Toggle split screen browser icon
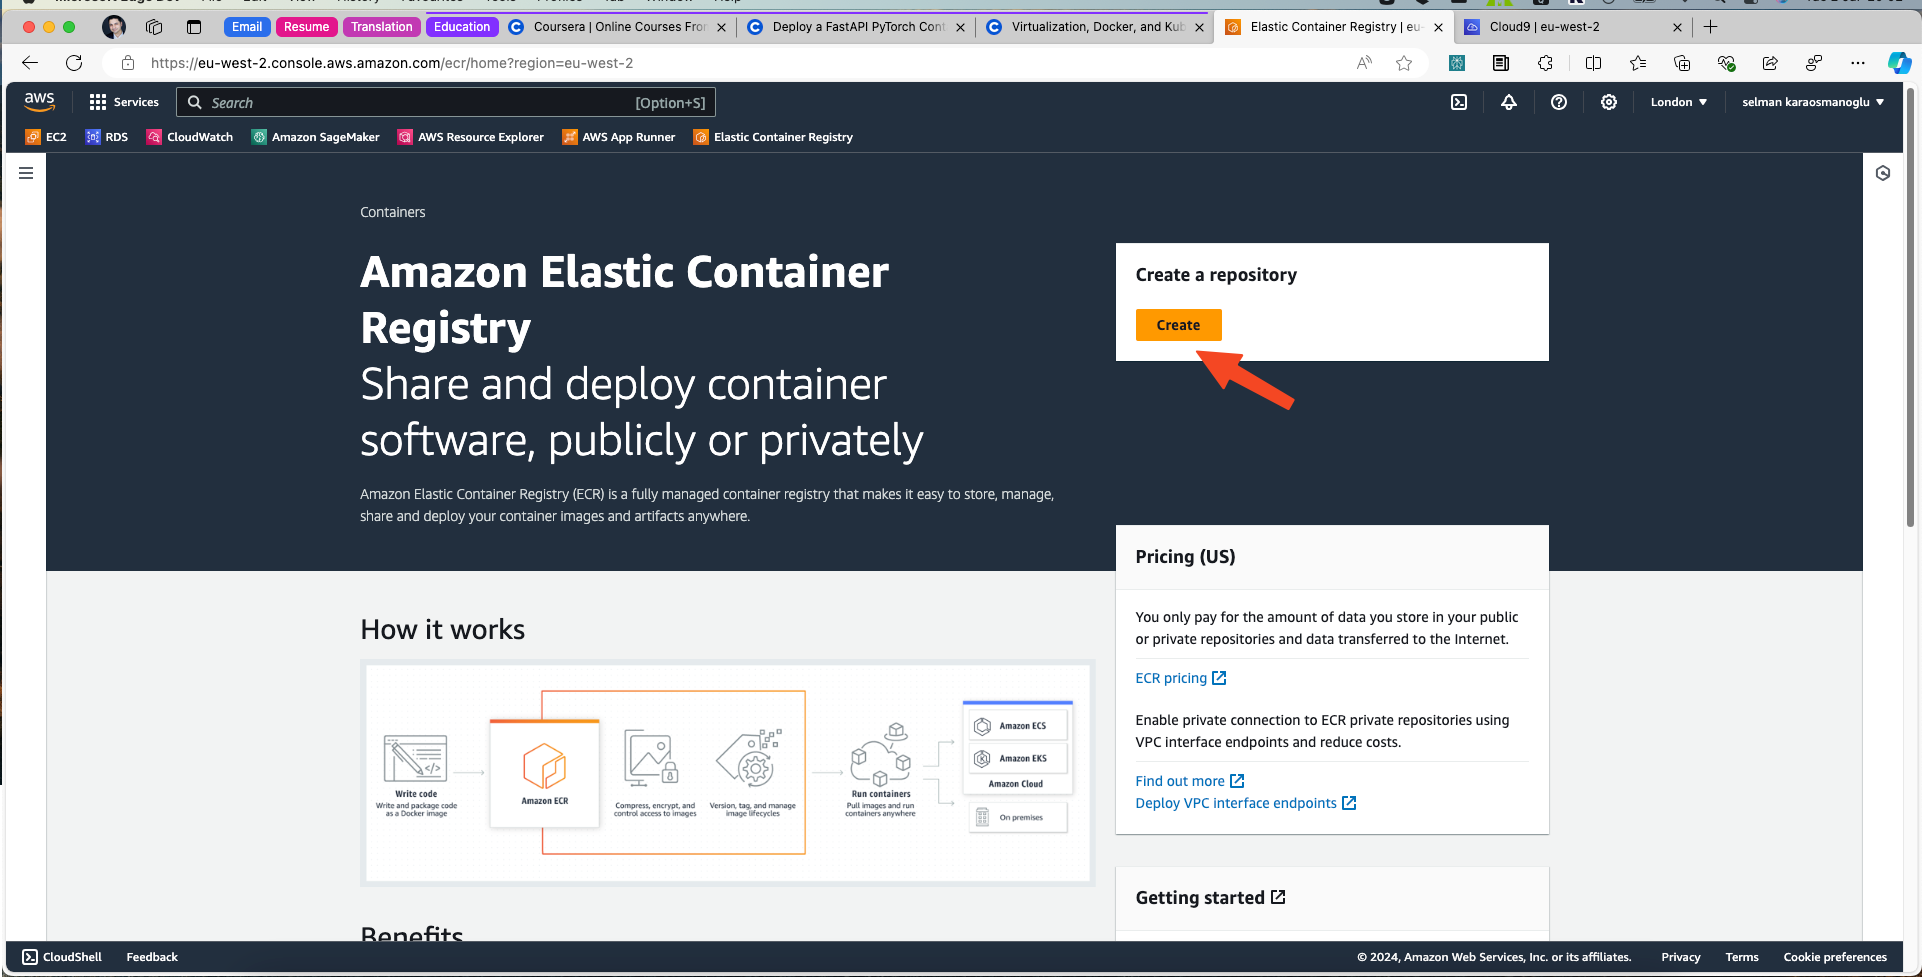Screen dimensions: 1922x977 [1594, 63]
